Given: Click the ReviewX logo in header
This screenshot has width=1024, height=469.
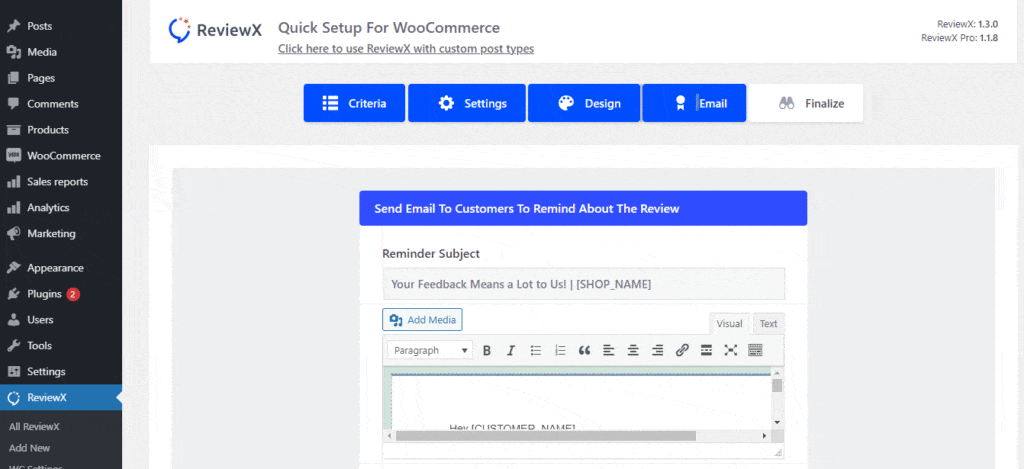Looking at the screenshot, I should tap(215, 29).
